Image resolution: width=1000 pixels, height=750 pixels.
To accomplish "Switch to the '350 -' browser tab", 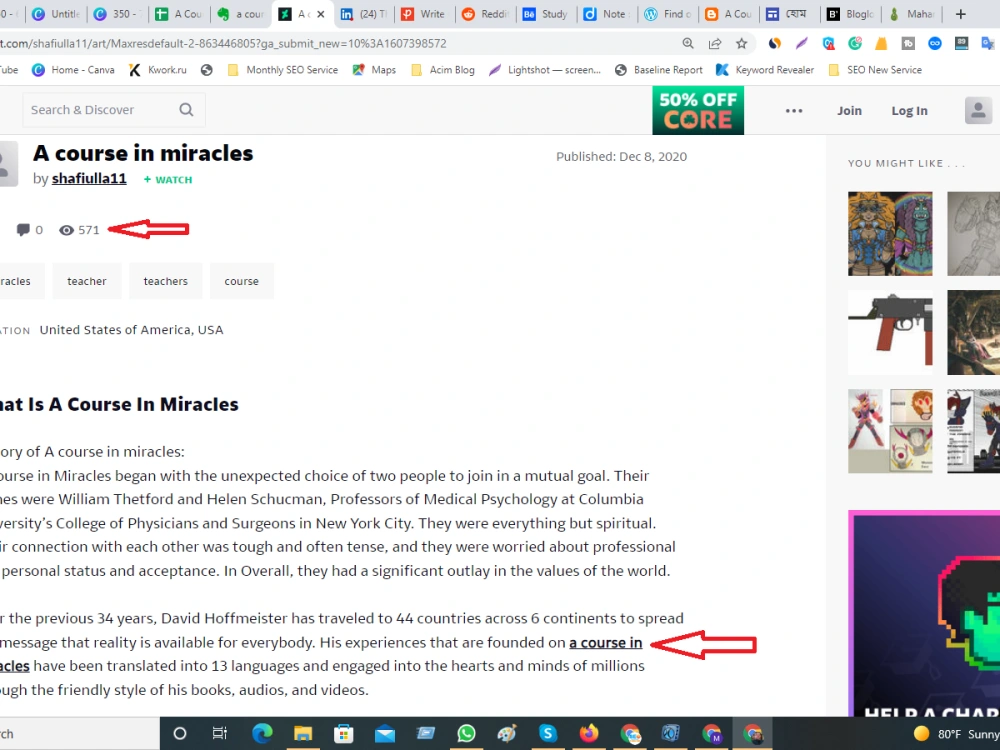I will (x=118, y=14).
